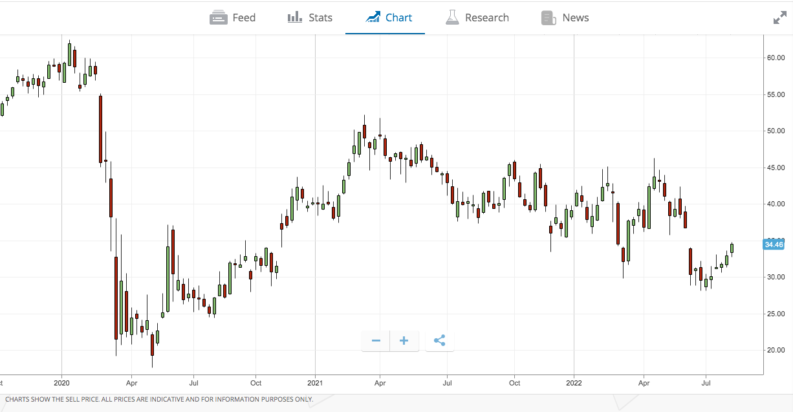Click the Stats bar graph icon
This screenshot has height=412, width=793.
[x=295, y=18]
